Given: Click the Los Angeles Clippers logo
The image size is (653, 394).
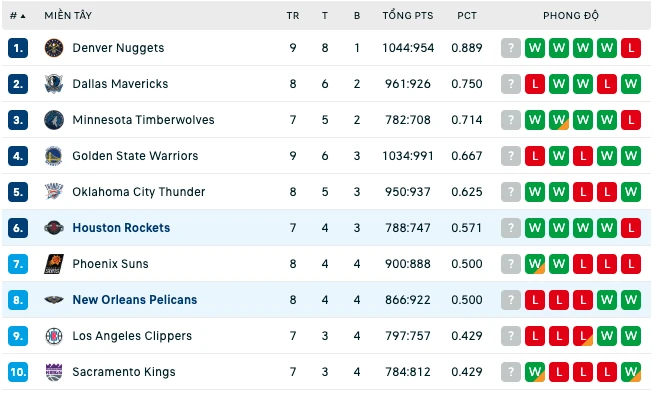Looking at the screenshot, I should coord(54,336).
